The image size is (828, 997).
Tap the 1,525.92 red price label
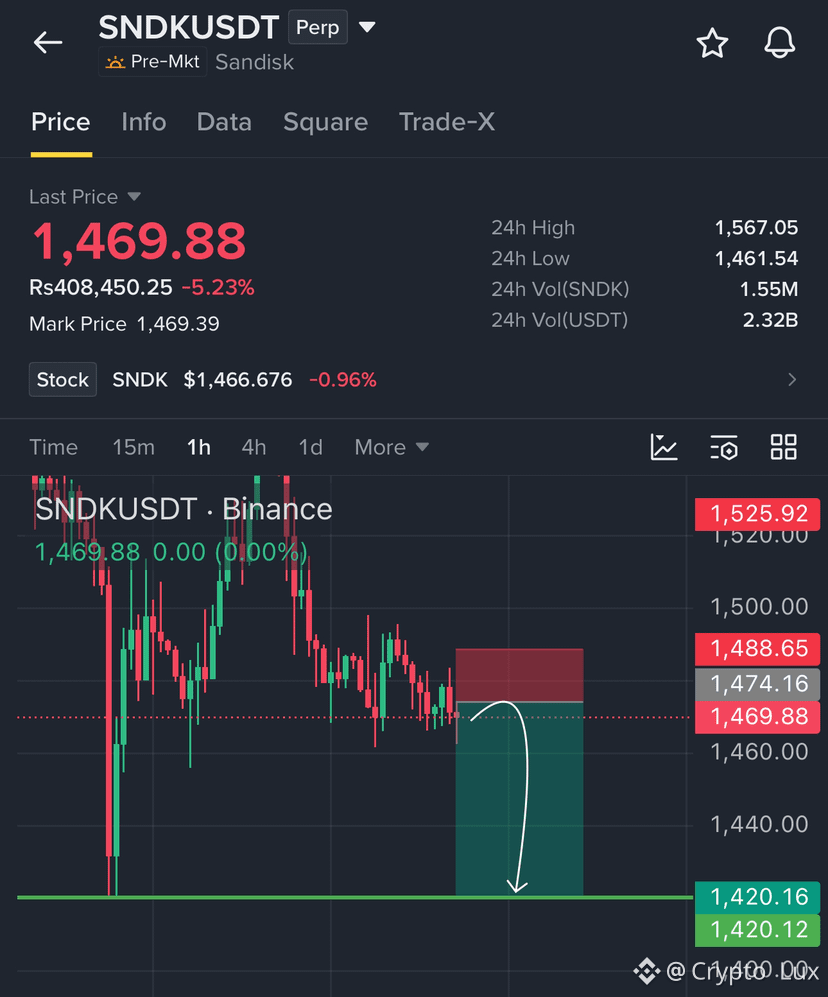pyautogui.click(x=757, y=514)
